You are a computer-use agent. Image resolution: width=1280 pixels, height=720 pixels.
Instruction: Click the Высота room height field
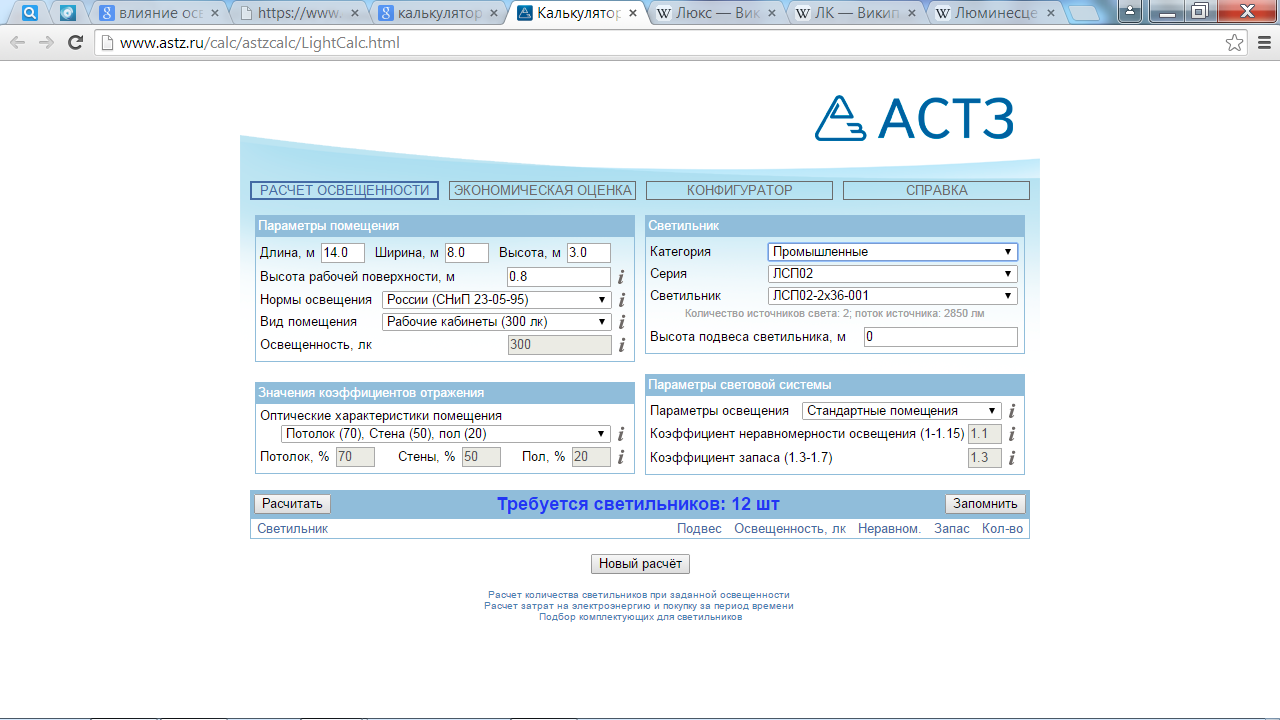(x=589, y=253)
